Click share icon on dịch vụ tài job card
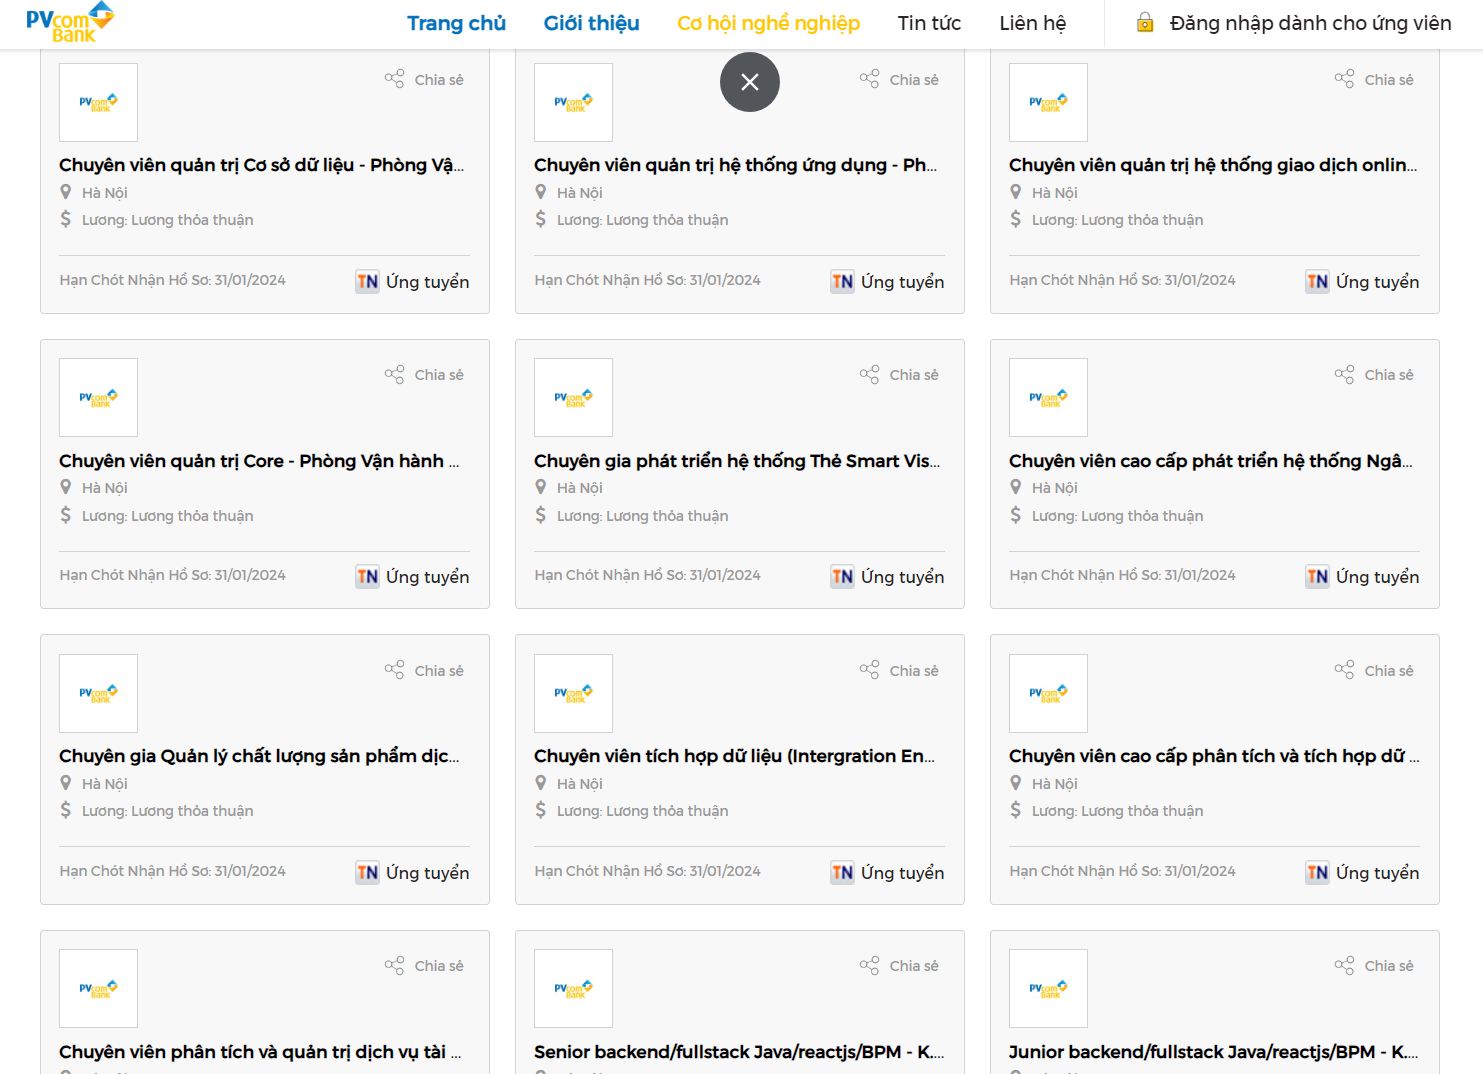Viewport: 1483px width, 1074px height. (x=395, y=965)
